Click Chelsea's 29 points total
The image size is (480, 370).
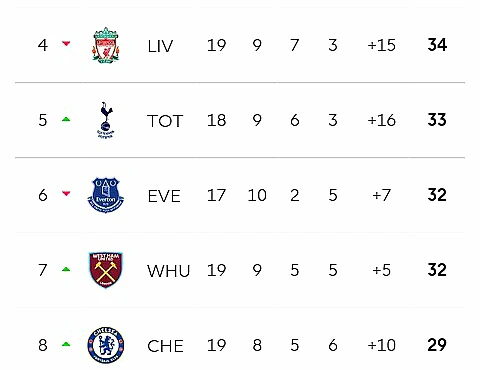coord(437,345)
